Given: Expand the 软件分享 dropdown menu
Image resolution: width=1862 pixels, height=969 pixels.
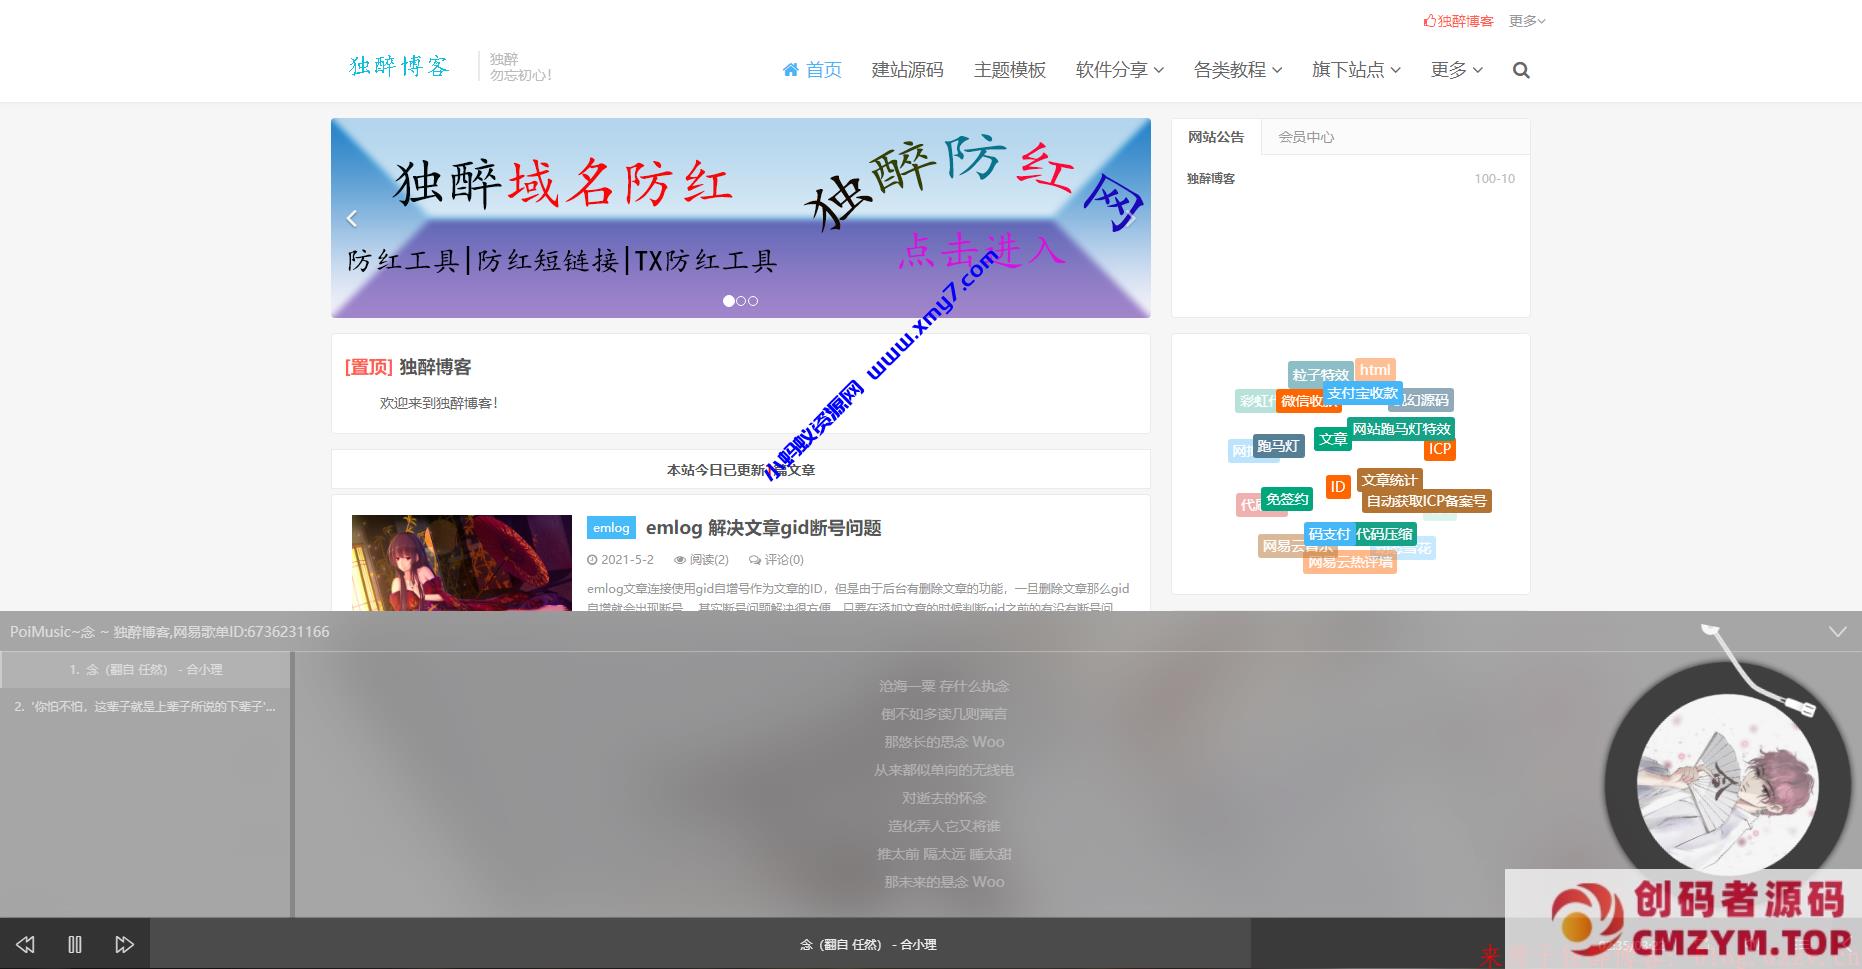Looking at the screenshot, I should click(1119, 70).
